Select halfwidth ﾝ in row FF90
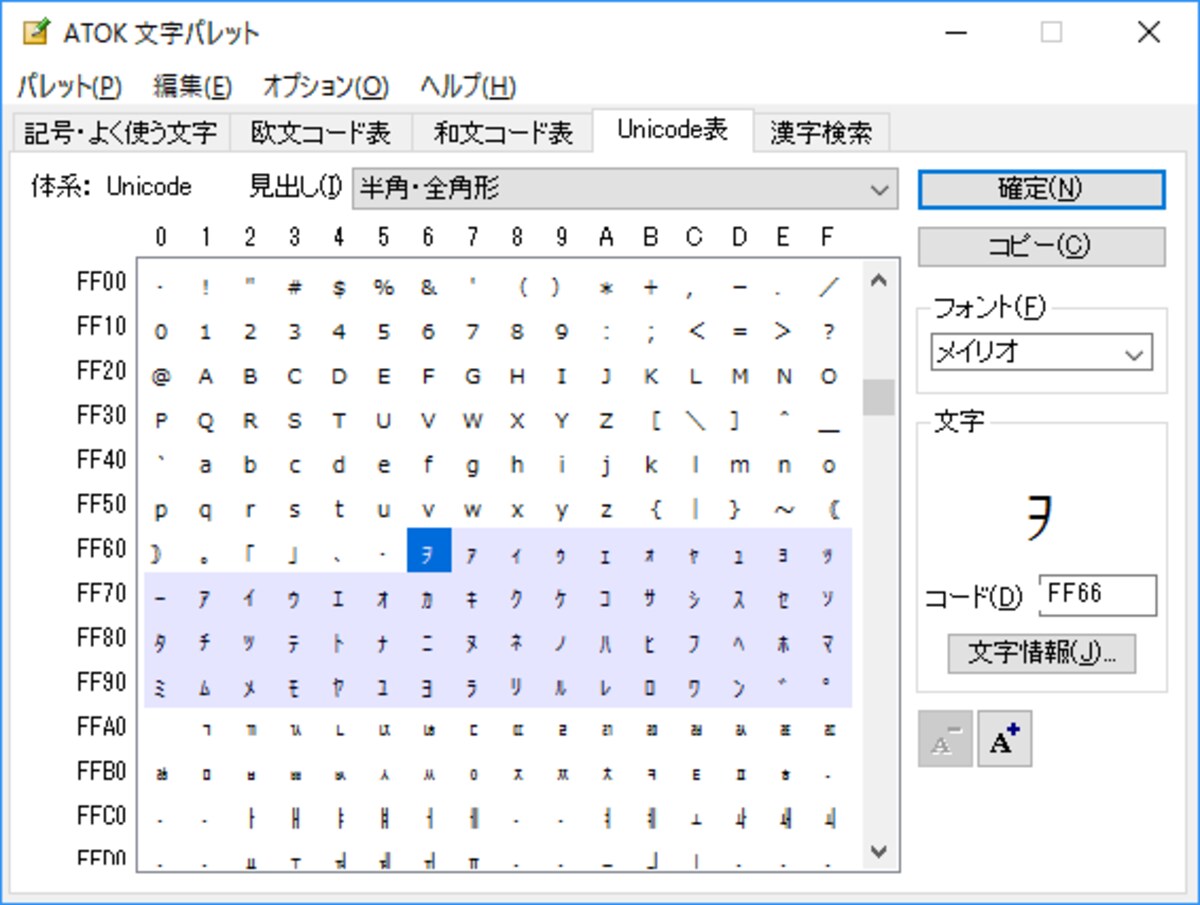This screenshot has width=1200, height=905. (740, 688)
